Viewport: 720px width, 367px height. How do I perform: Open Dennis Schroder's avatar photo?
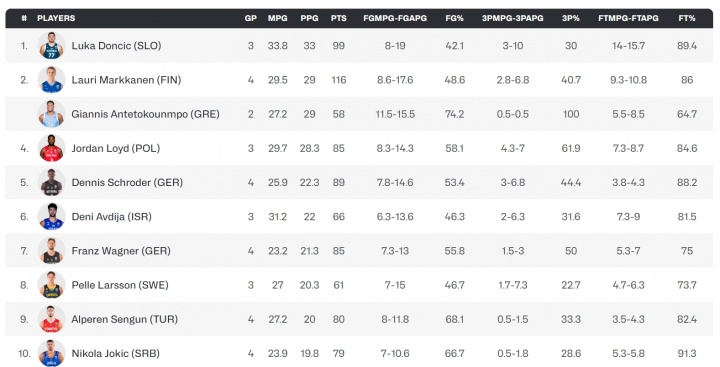tap(51, 182)
